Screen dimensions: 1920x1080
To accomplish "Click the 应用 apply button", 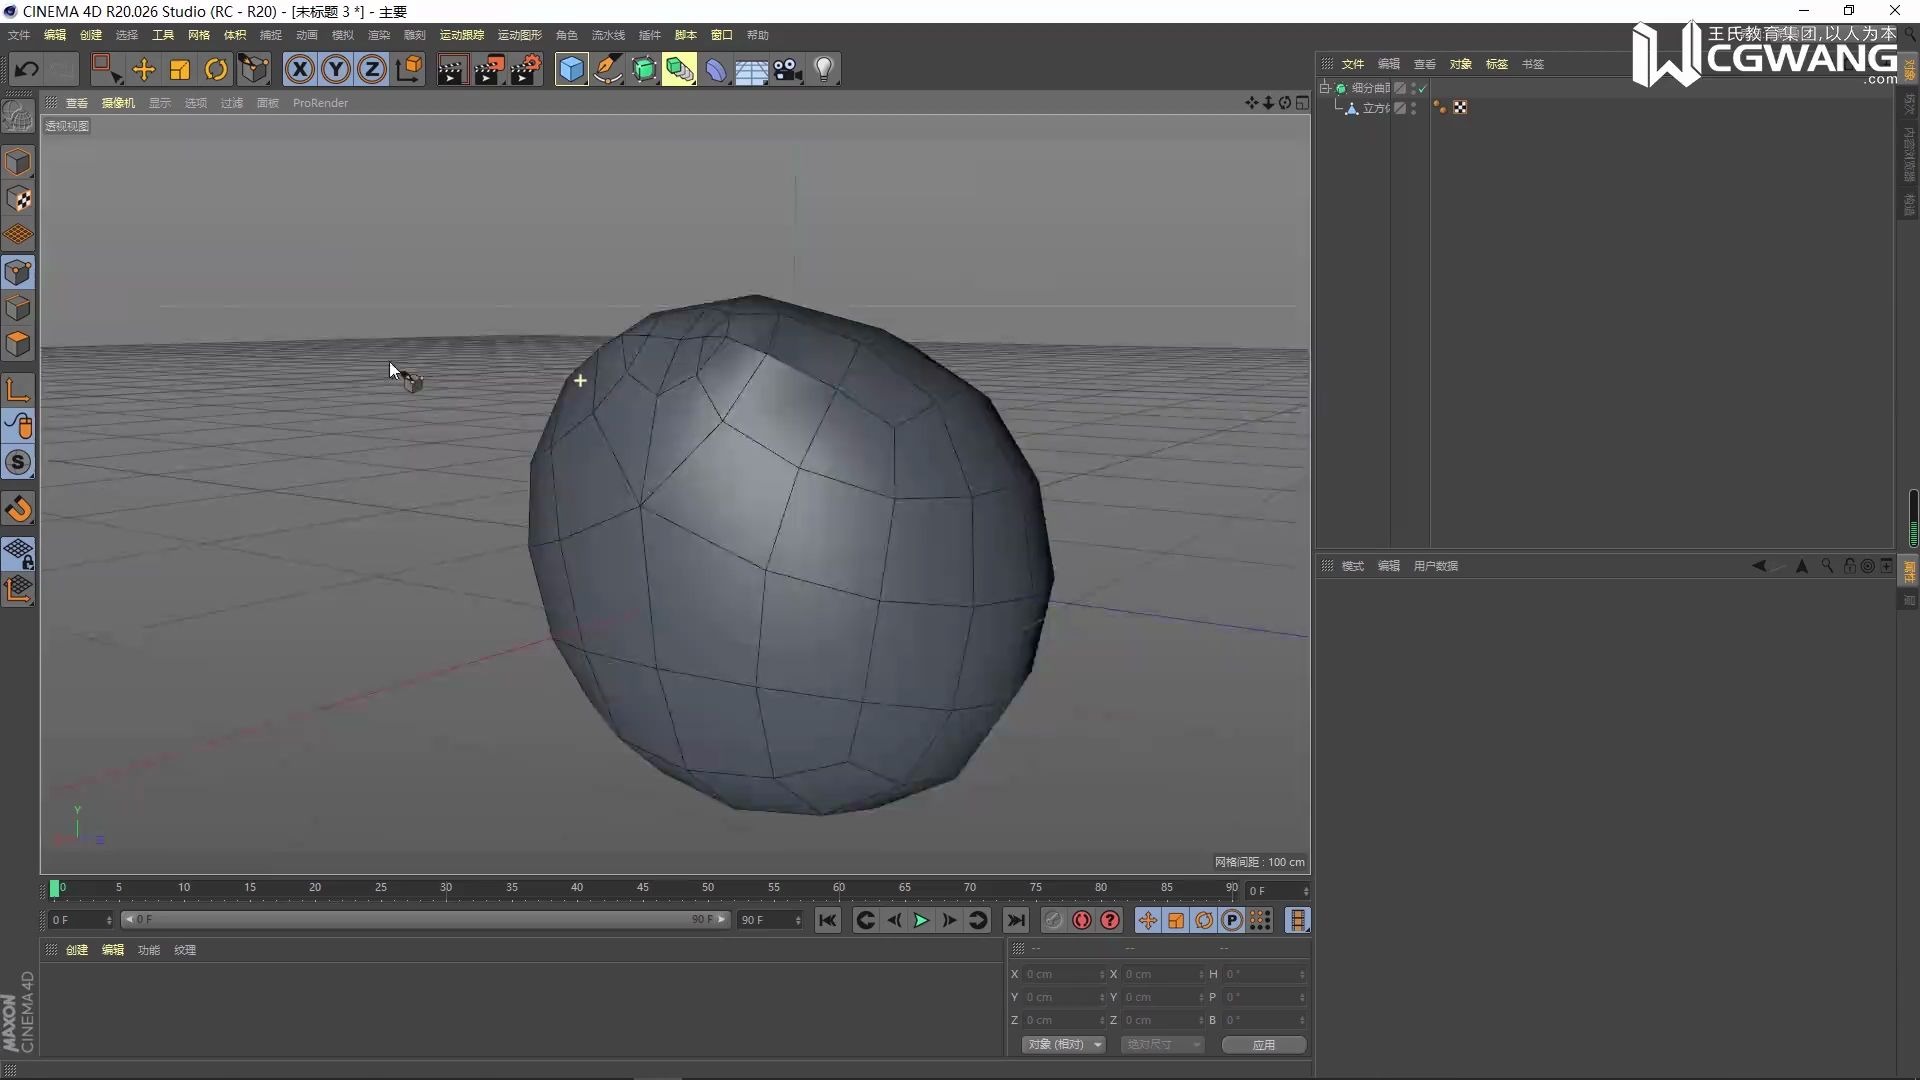I will 1263,1044.
